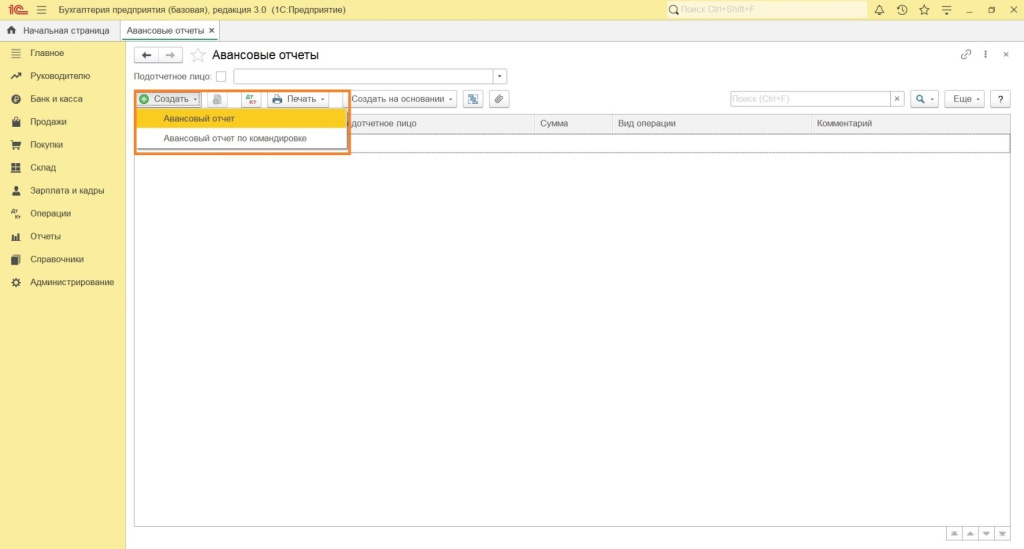Add Авансовые отчеты page to favorites star
This screenshot has height=549, width=1024.
198,55
